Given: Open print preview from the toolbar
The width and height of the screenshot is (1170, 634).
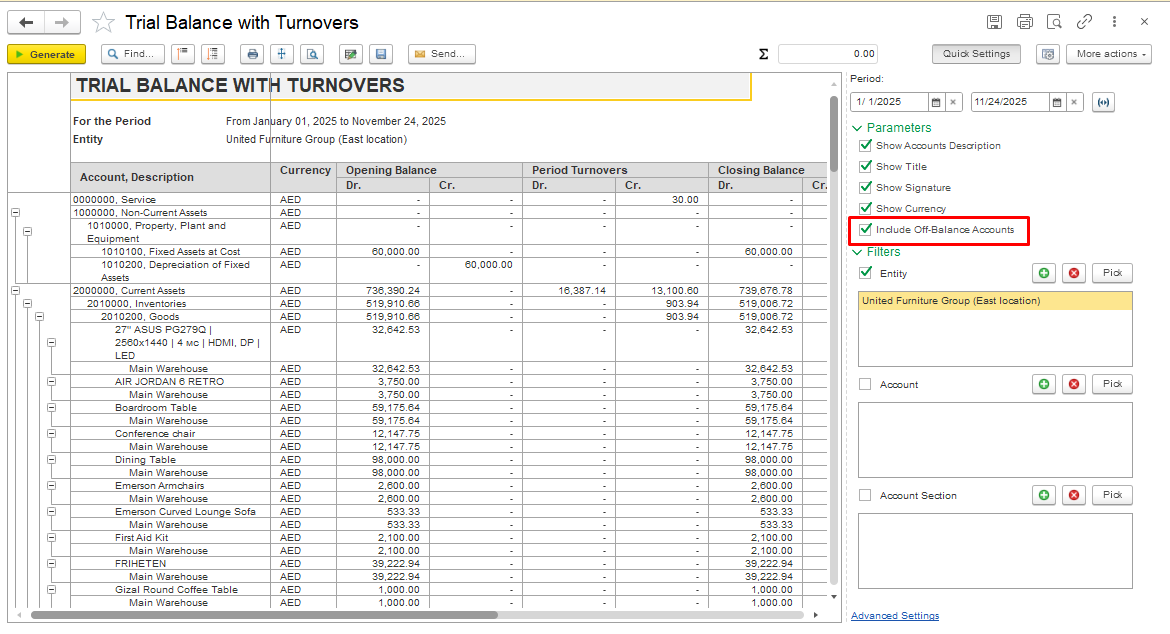Looking at the screenshot, I should (x=313, y=54).
